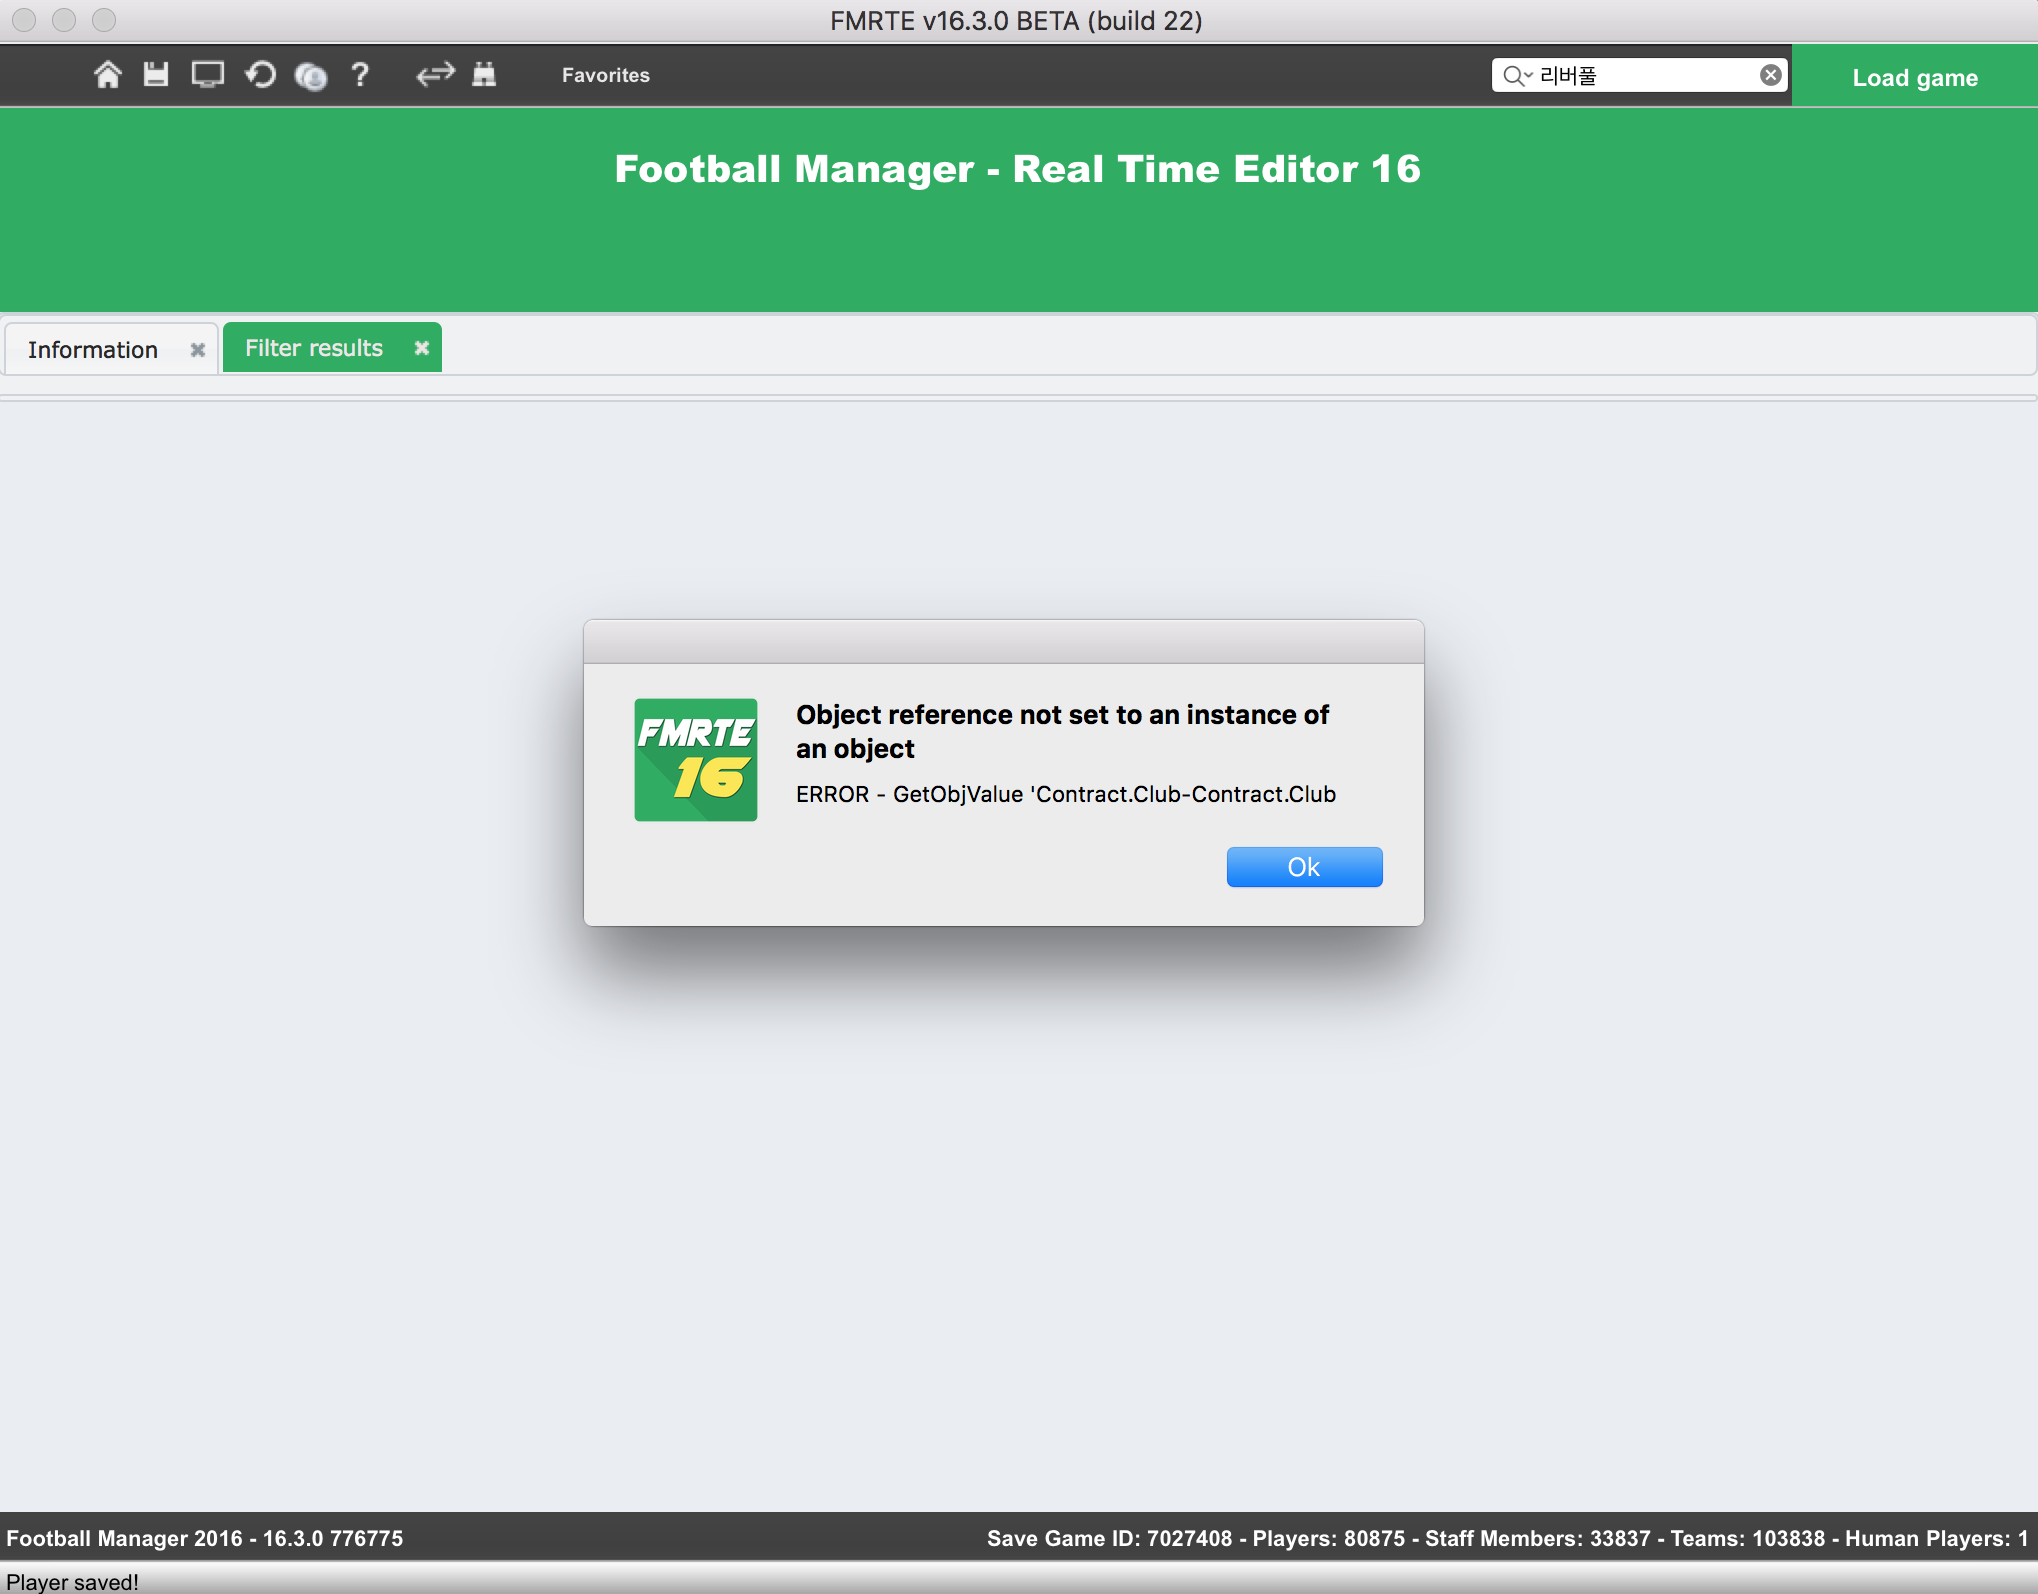Click the Home icon in toolbar

pyautogui.click(x=108, y=75)
